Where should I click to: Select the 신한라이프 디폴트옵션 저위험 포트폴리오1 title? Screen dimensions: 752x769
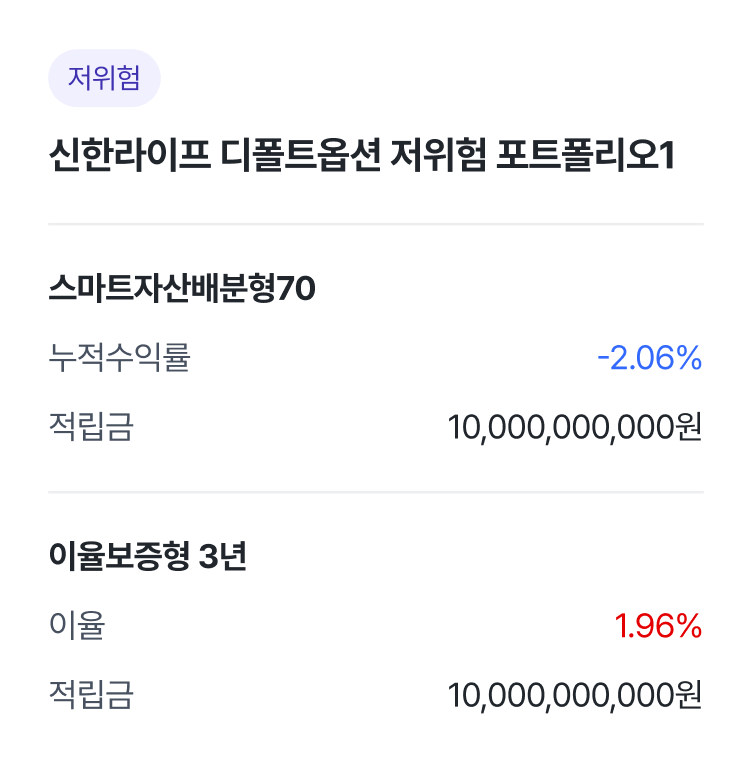(362, 155)
